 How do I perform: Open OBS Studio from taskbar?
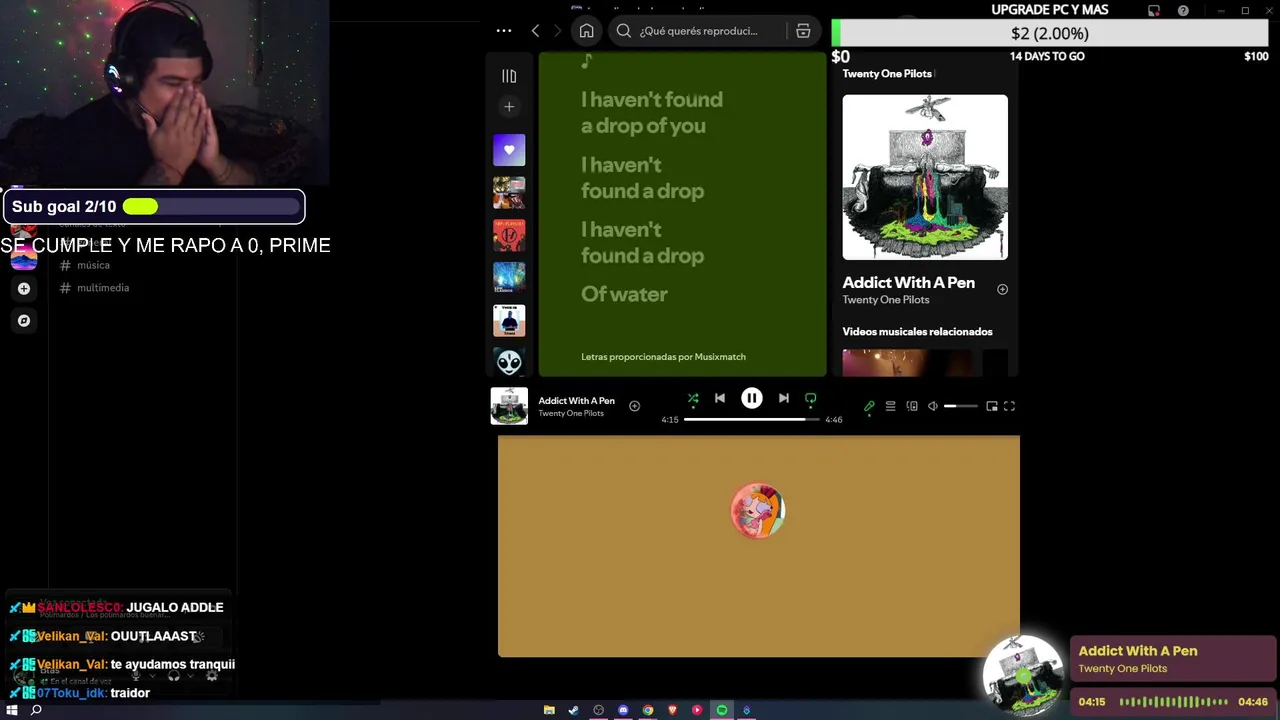pyautogui.click(x=598, y=710)
